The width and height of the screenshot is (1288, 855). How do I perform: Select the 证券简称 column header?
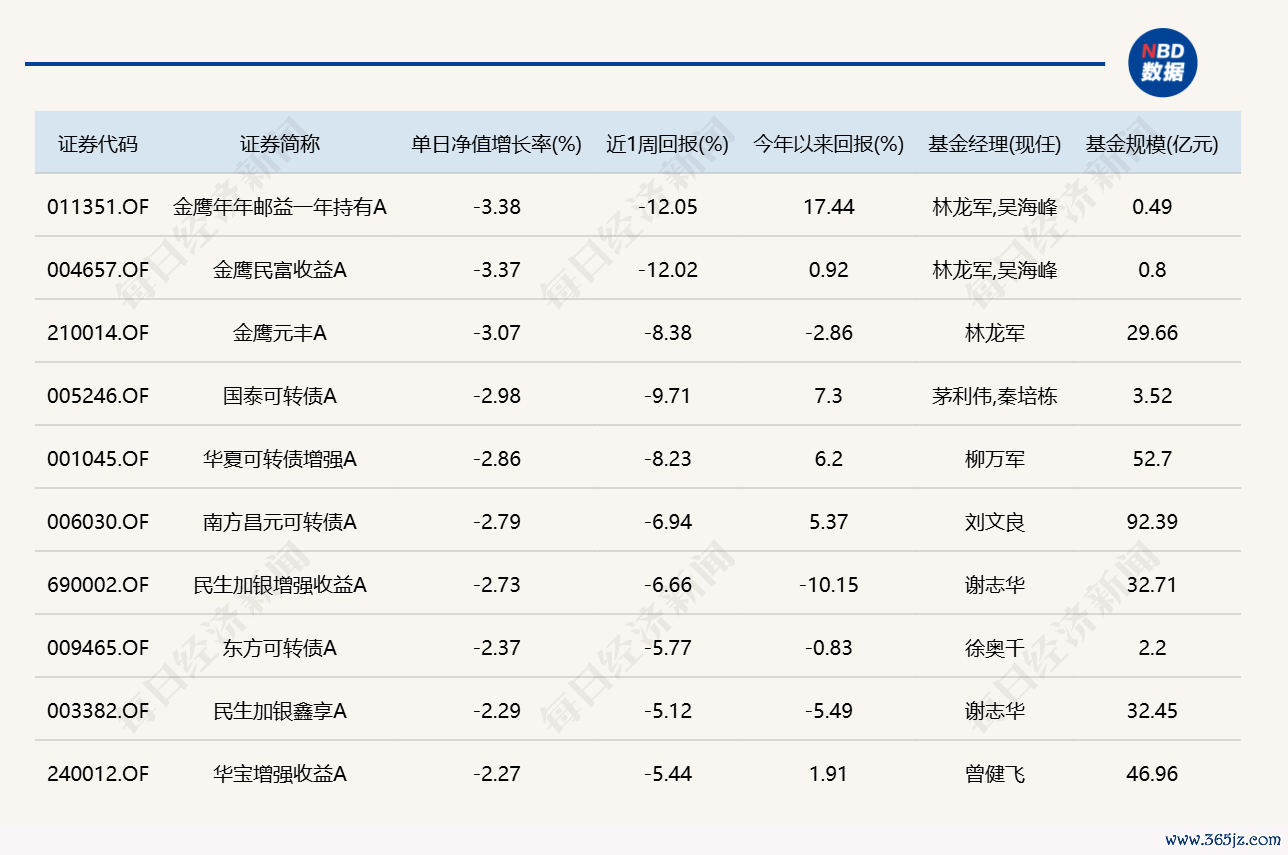click(280, 144)
